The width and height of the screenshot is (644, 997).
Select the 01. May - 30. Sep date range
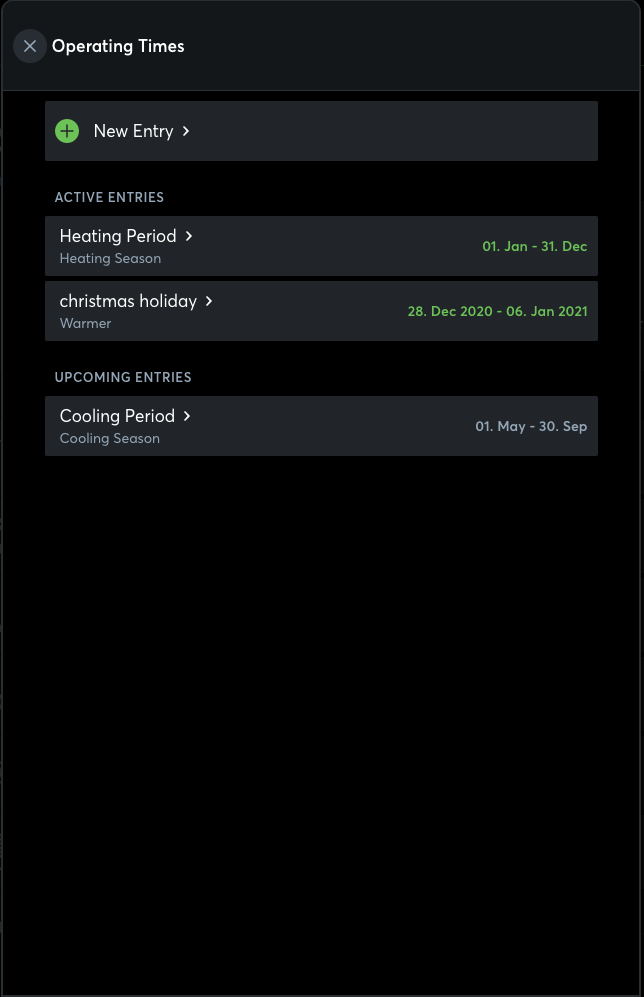point(530,426)
